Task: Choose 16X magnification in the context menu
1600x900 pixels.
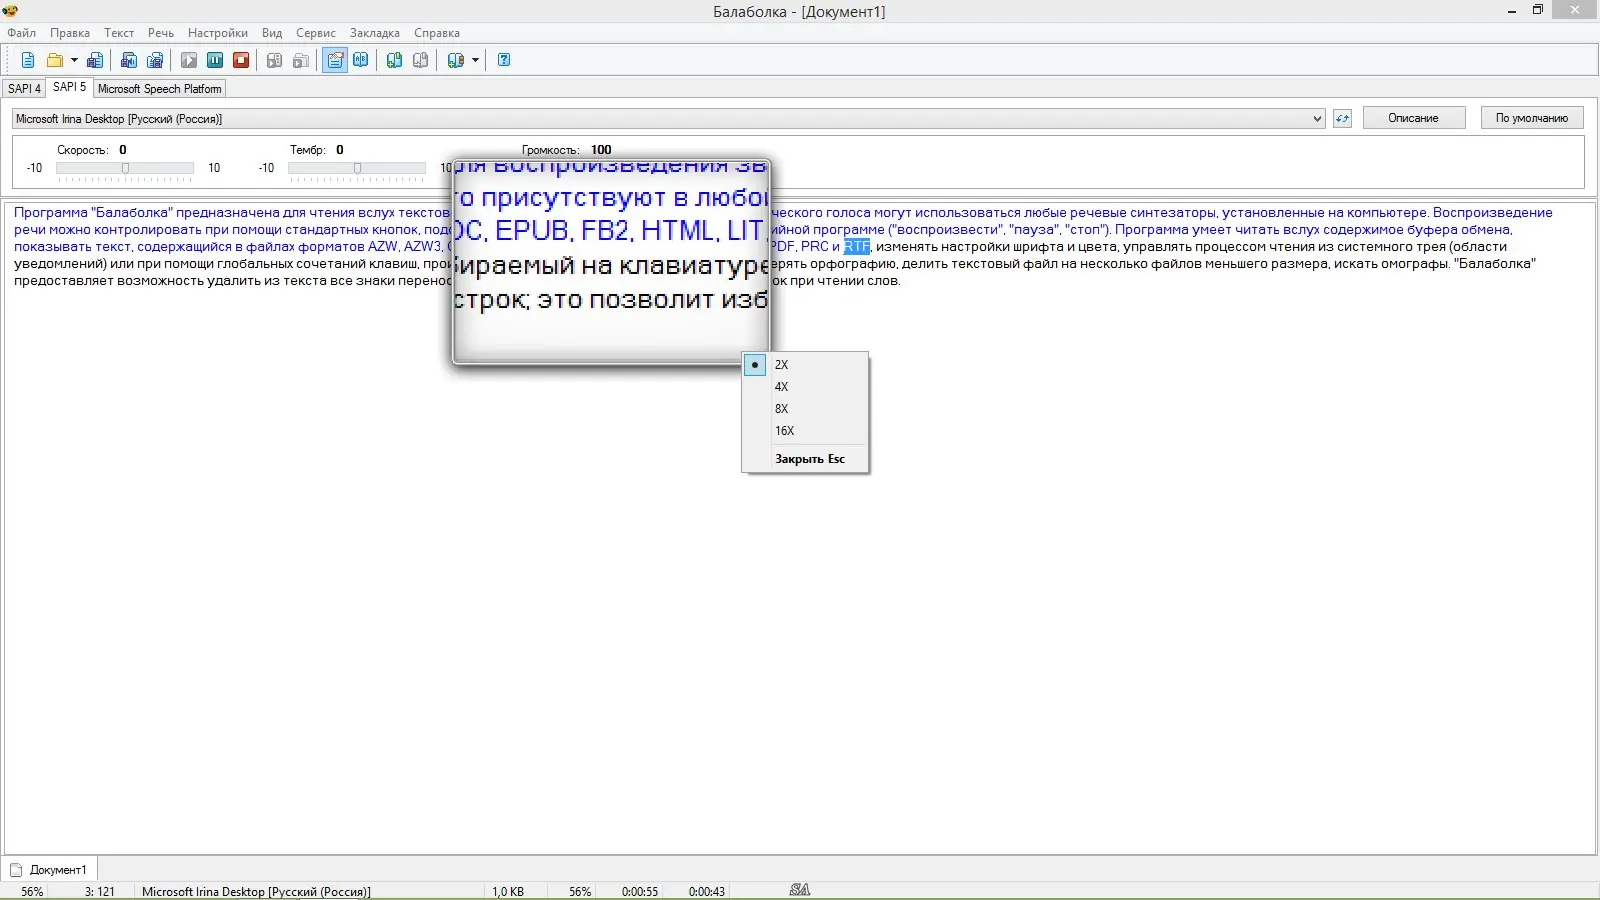Action: [x=805, y=431]
